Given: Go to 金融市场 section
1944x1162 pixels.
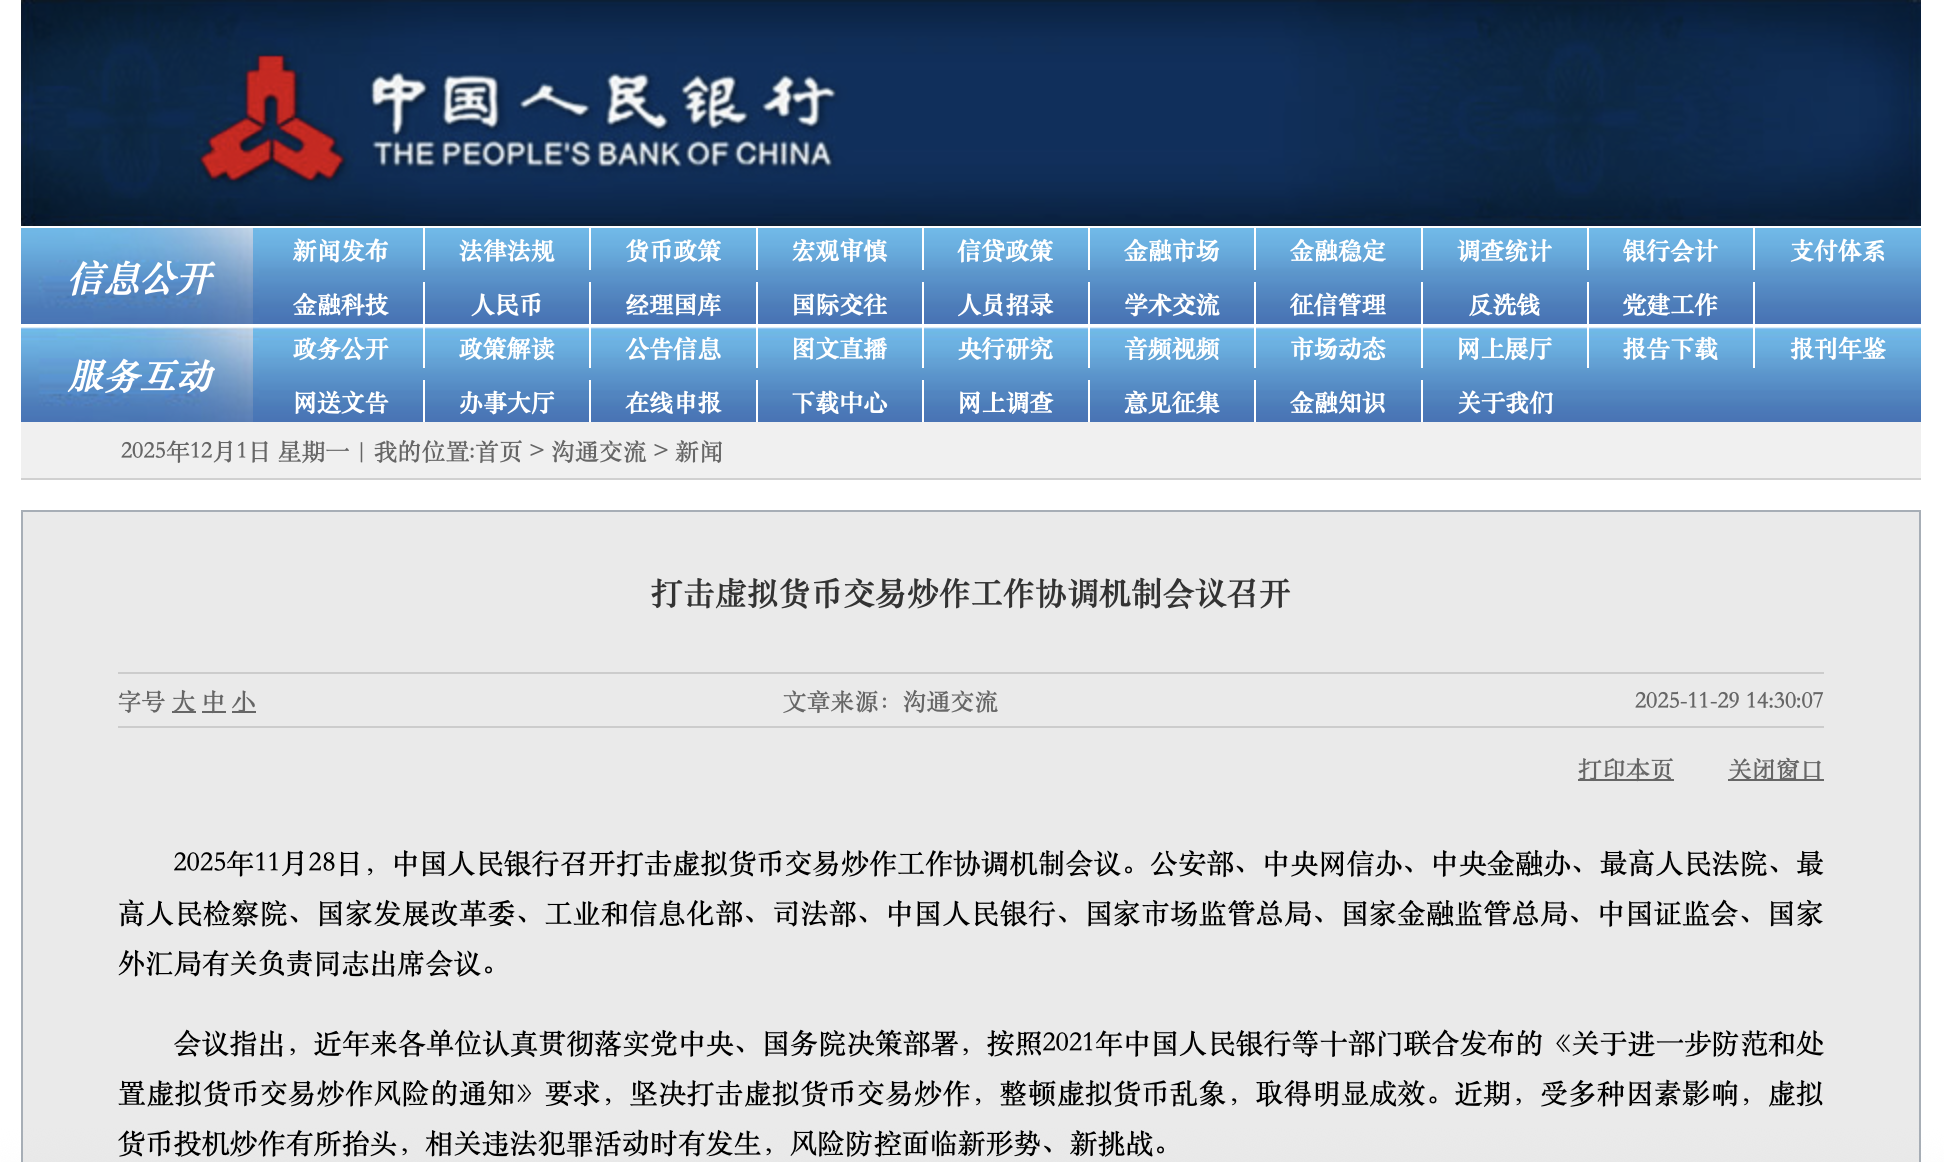Looking at the screenshot, I should pos(1171,251).
